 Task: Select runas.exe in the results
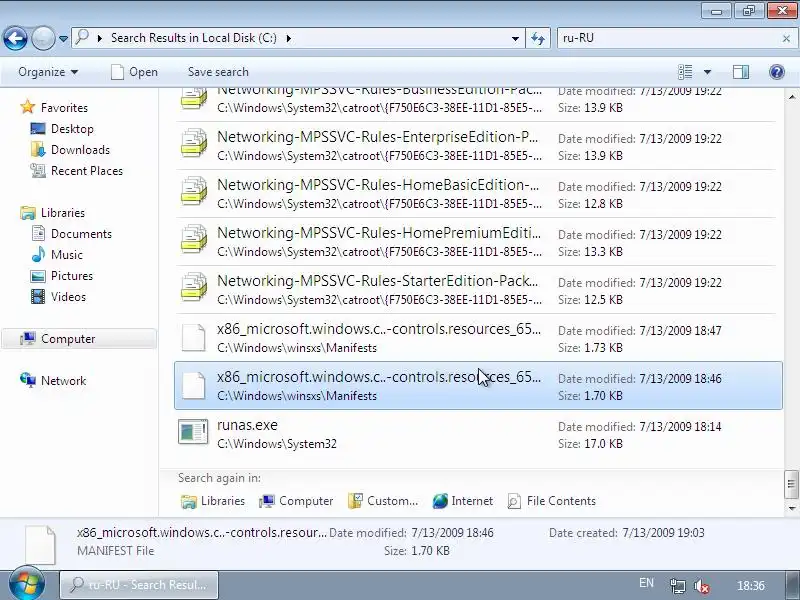click(x=478, y=433)
